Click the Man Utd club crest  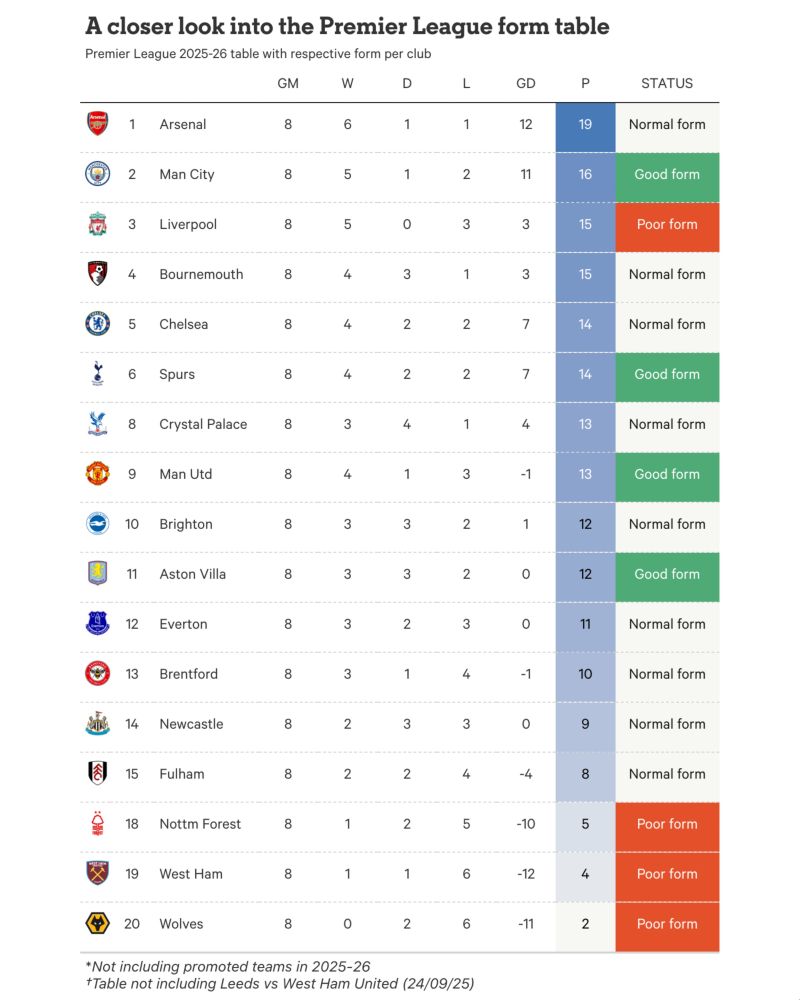pos(97,474)
